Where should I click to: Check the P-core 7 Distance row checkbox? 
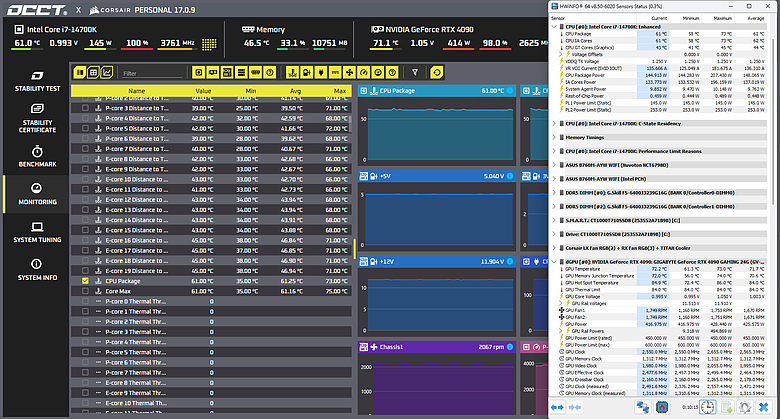[85, 149]
